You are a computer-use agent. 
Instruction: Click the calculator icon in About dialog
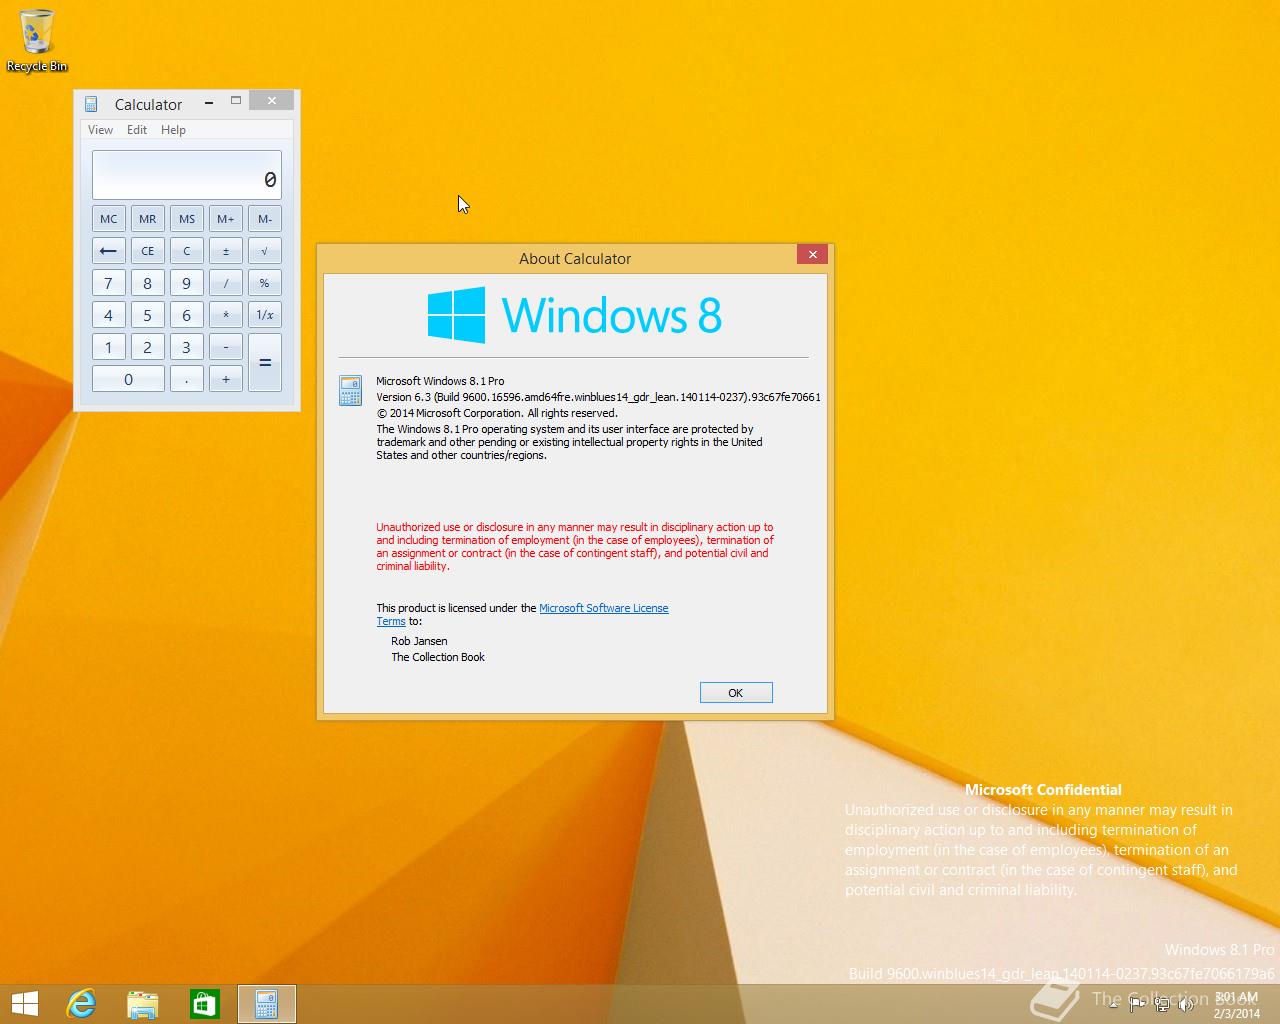pos(350,390)
